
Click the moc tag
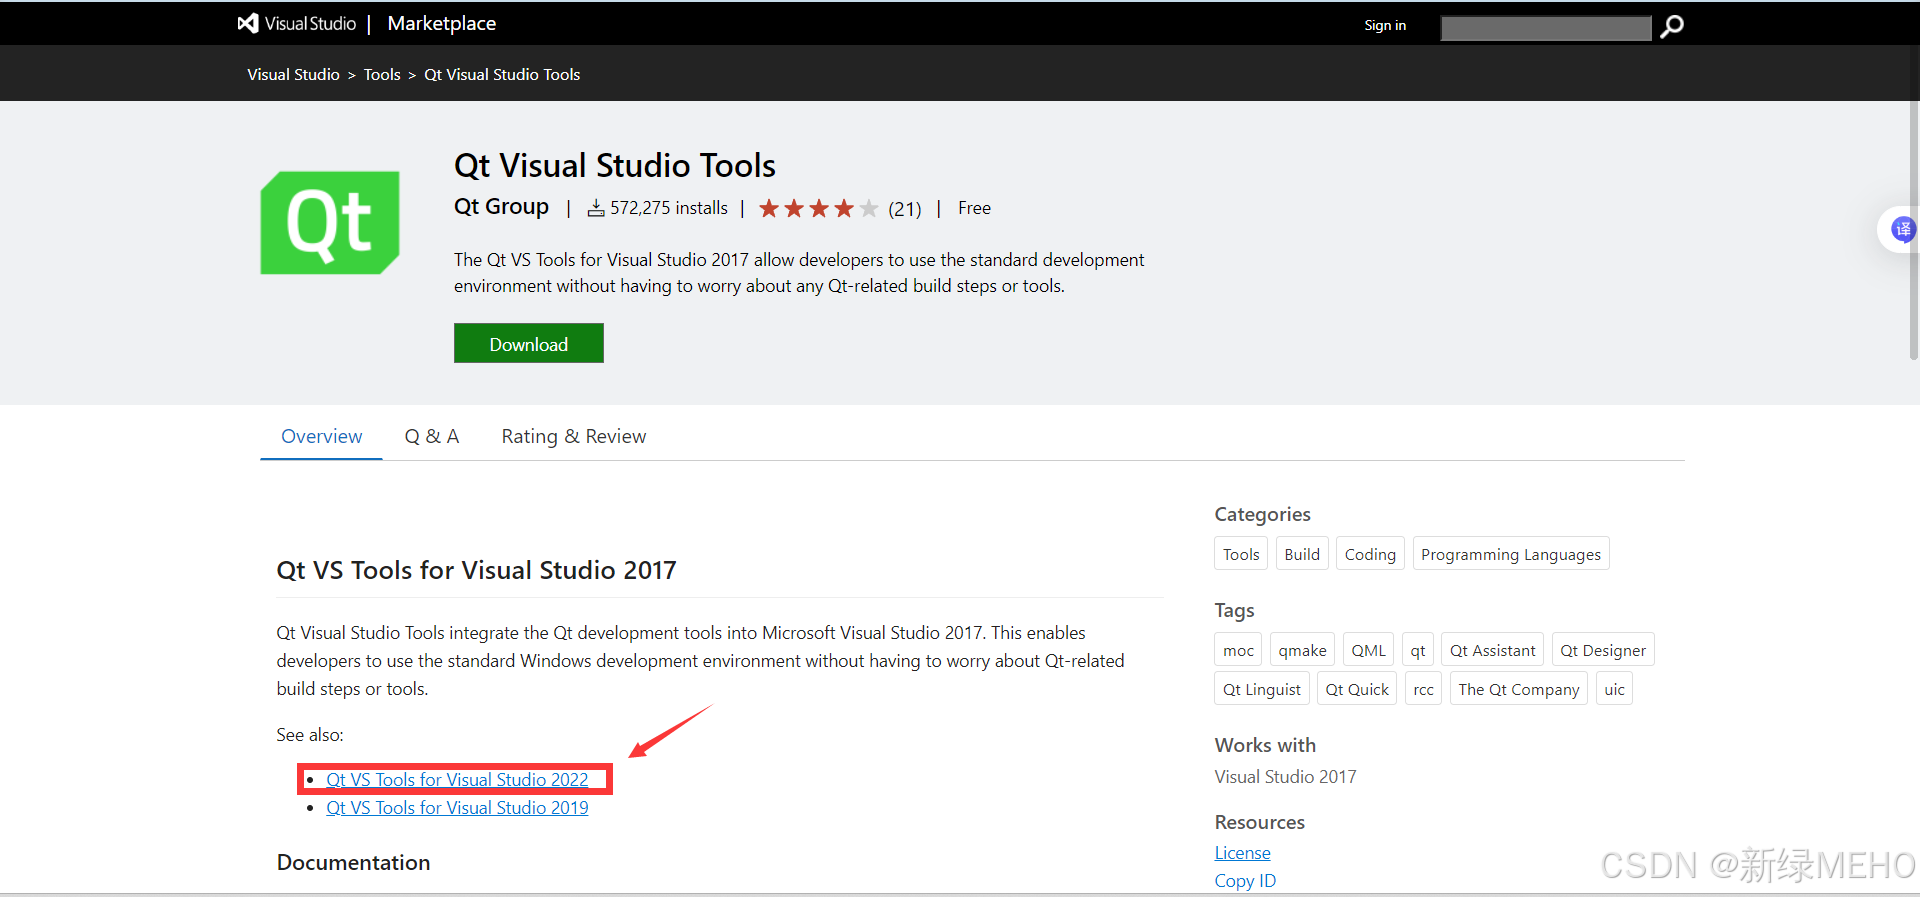pos(1238,650)
